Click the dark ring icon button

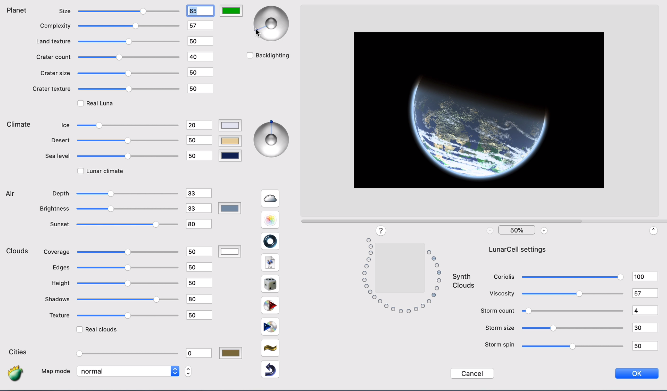(270, 241)
